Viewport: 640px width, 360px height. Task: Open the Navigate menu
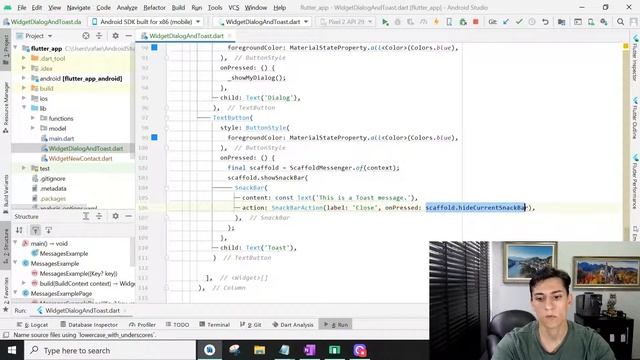(x=78, y=7)
